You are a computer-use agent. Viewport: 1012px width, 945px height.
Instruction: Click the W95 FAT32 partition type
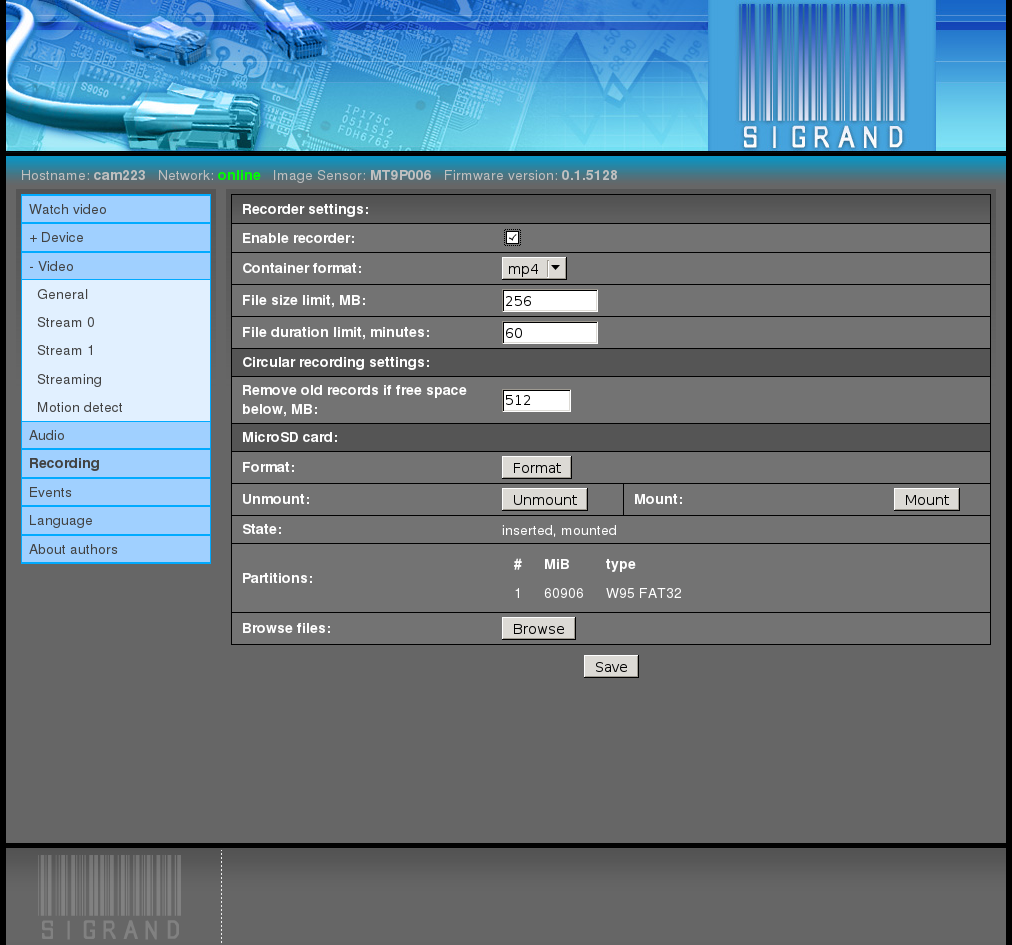click(643, 593)
